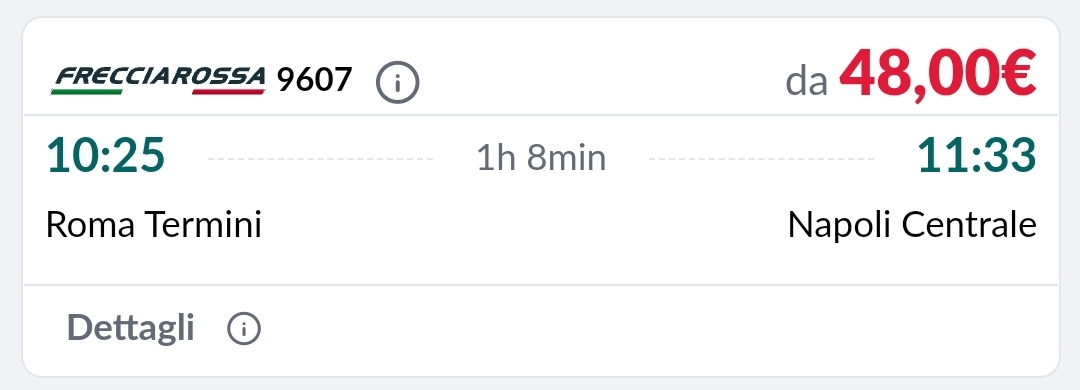Select the 11:33 arrival time
The height and width of the screenshot is (390, 1080).
977,154
